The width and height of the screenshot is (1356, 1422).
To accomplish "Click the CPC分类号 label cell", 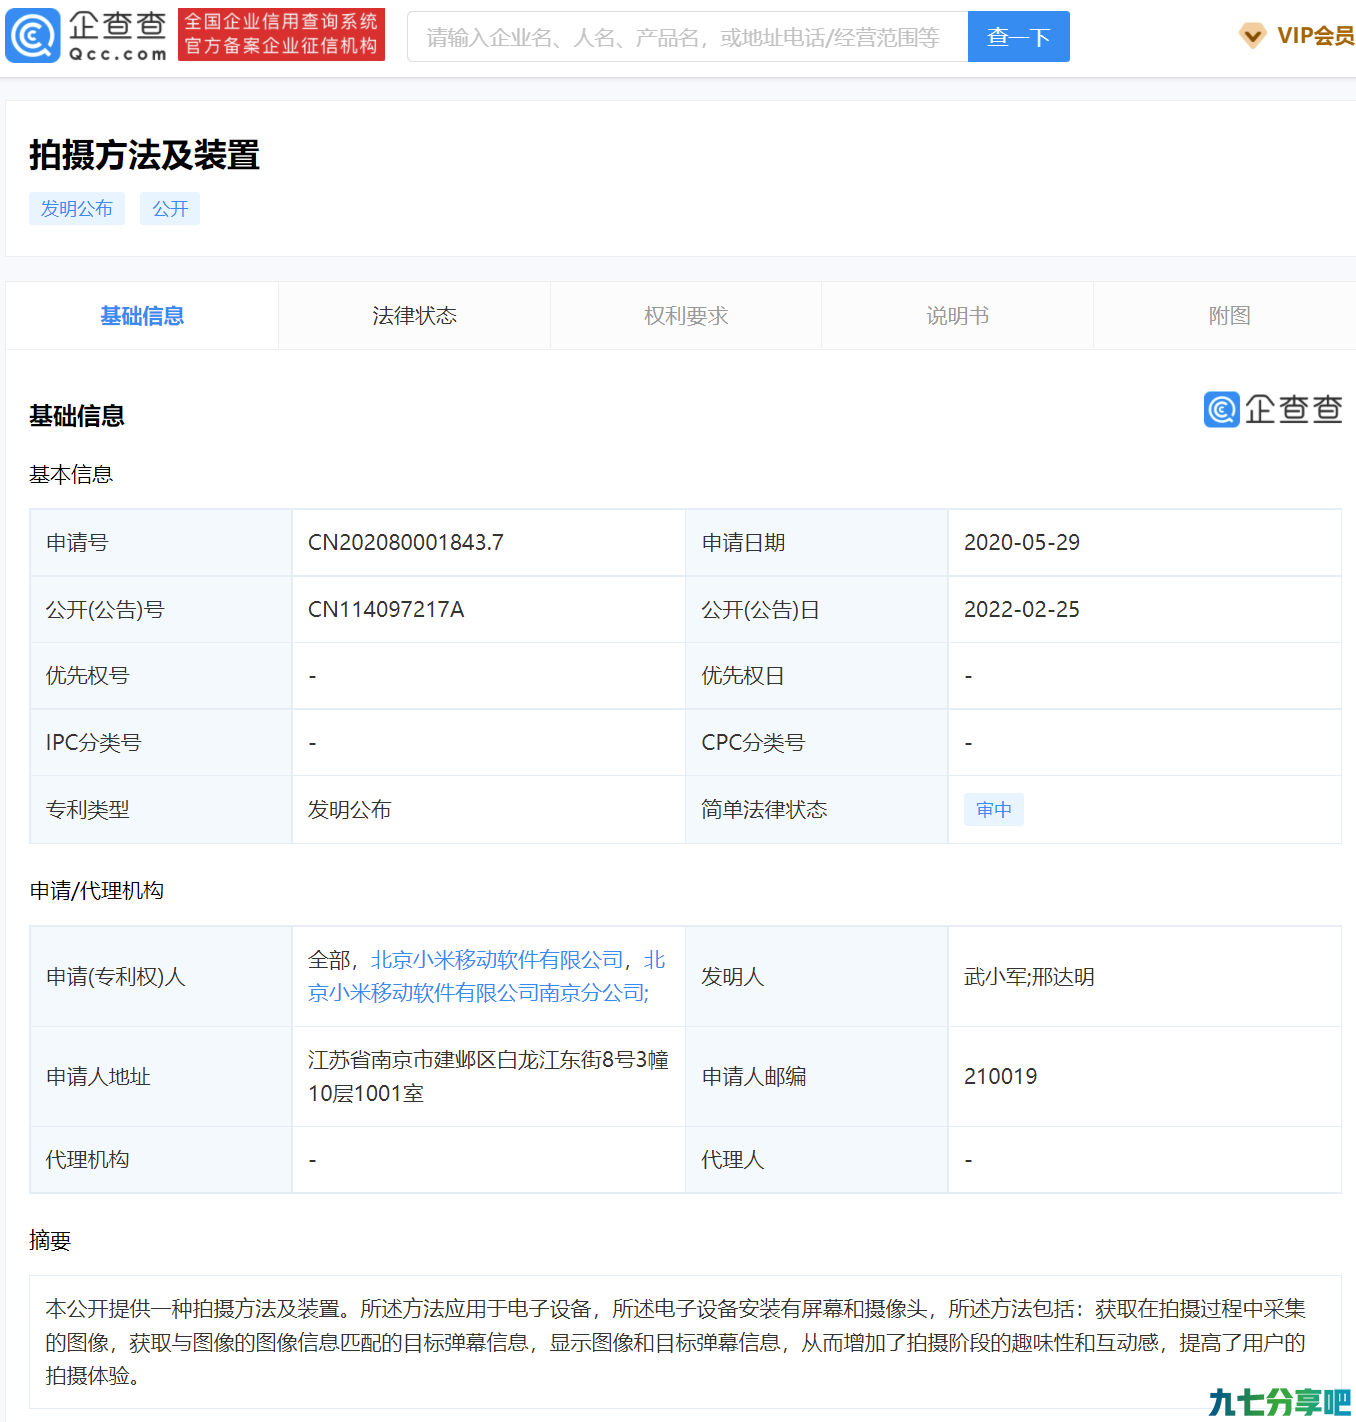I will pyautogui.click(x=816, y=743).
